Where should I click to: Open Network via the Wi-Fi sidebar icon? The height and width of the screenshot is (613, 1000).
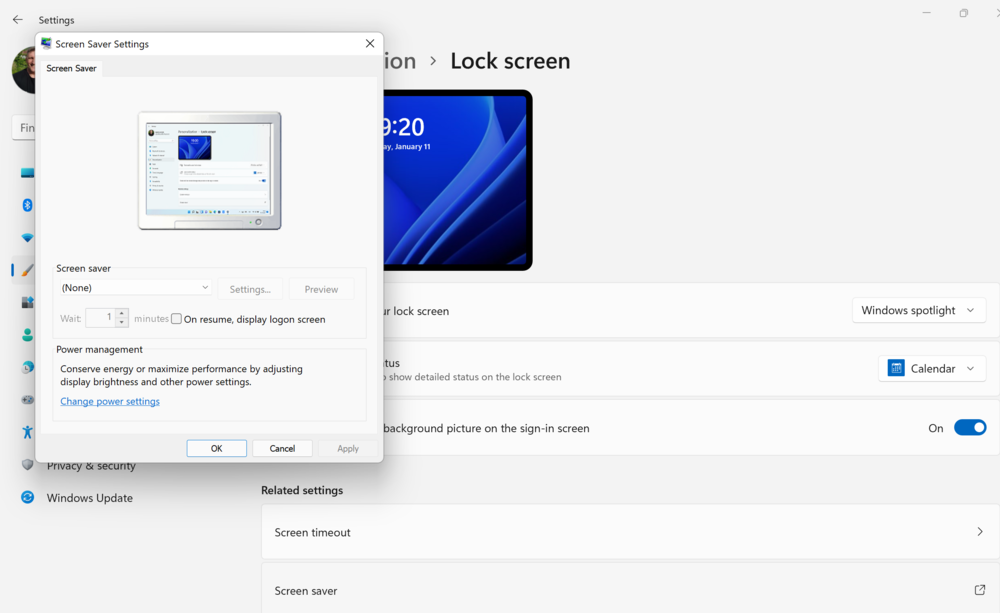(x=28, y=238)
